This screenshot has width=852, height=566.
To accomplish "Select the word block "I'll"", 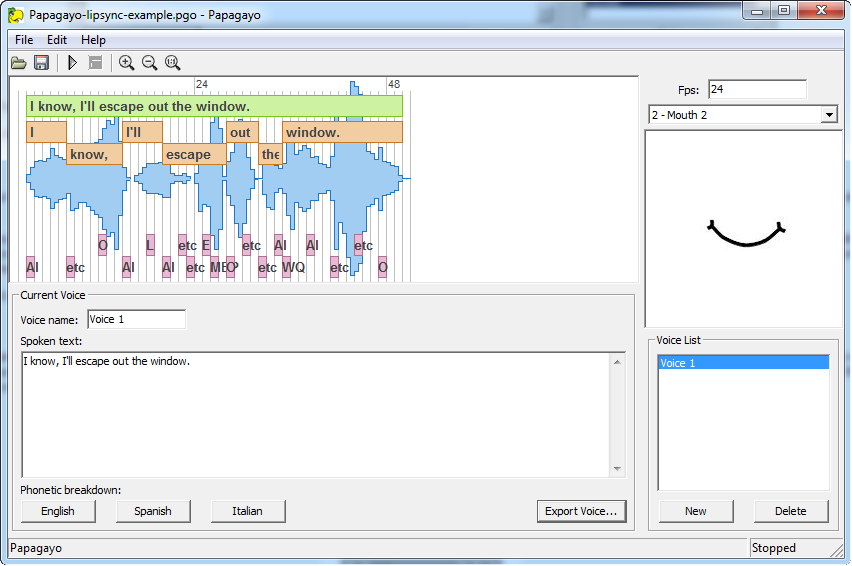I will coord(142,132).
